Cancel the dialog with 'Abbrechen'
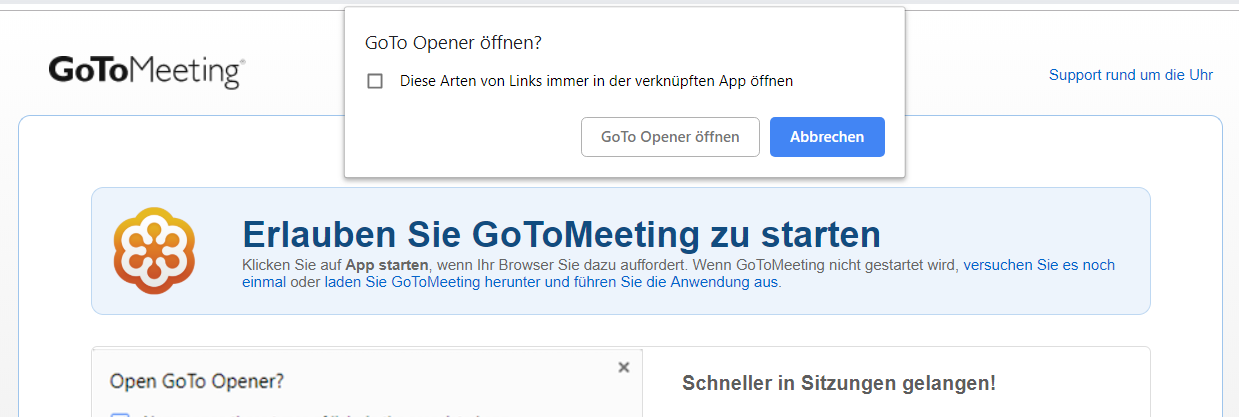Screen dimensions: 1239x417 [x=826, y=137]
